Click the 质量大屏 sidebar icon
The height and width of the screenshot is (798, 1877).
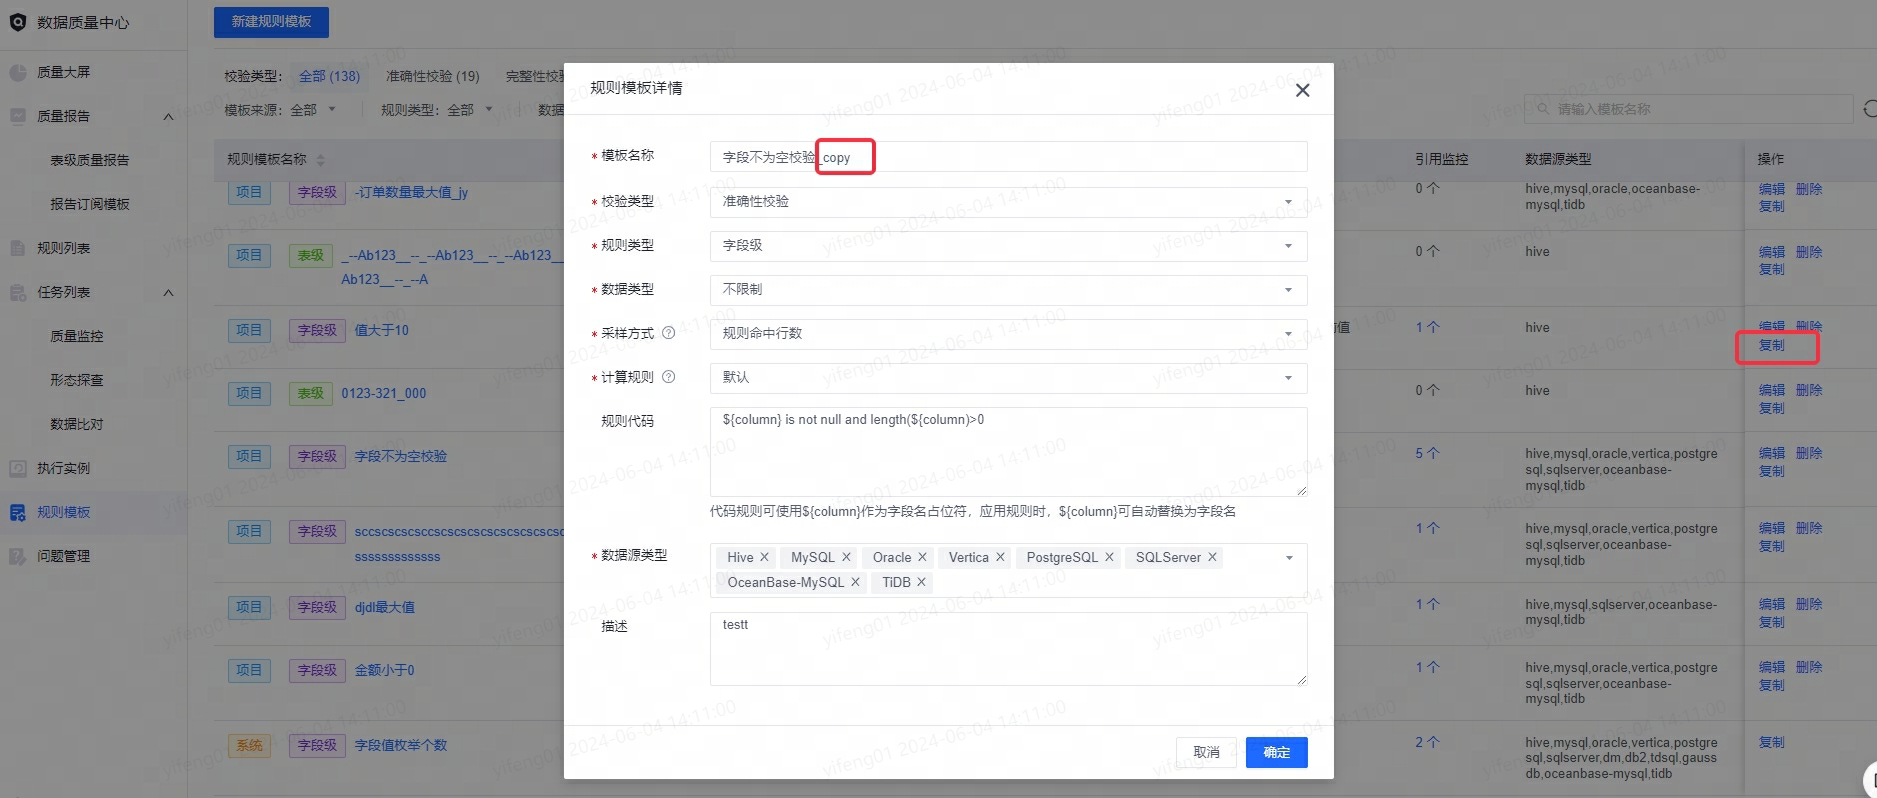(18, 72)
